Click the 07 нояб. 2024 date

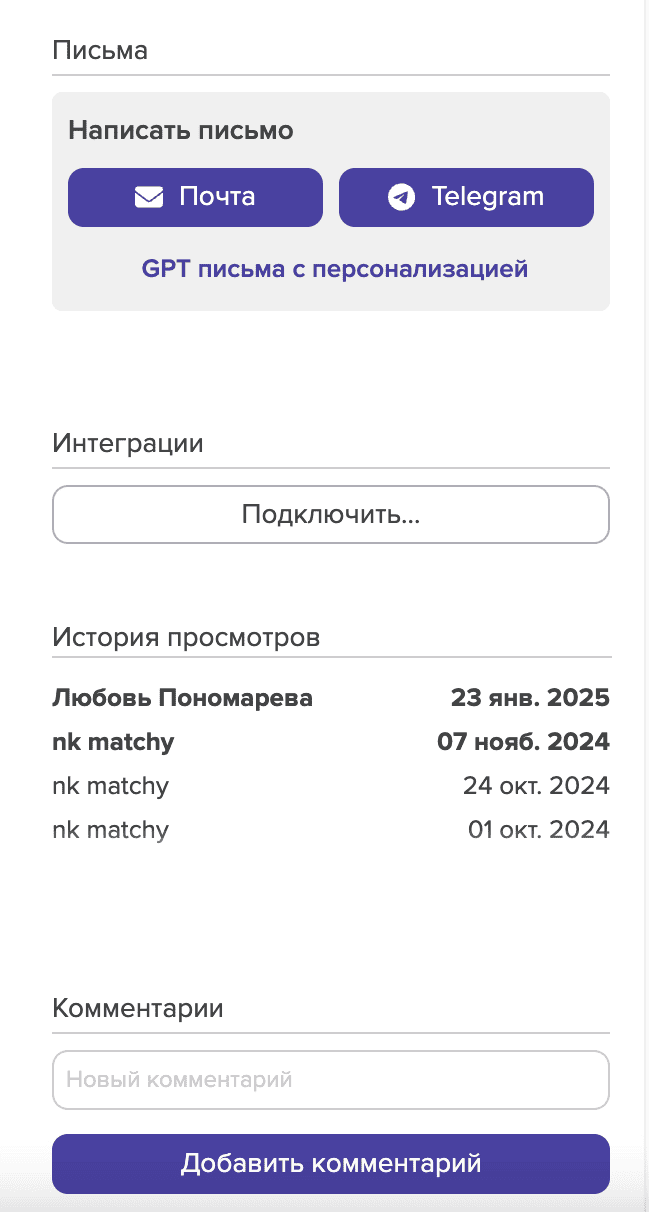[523, 742]
